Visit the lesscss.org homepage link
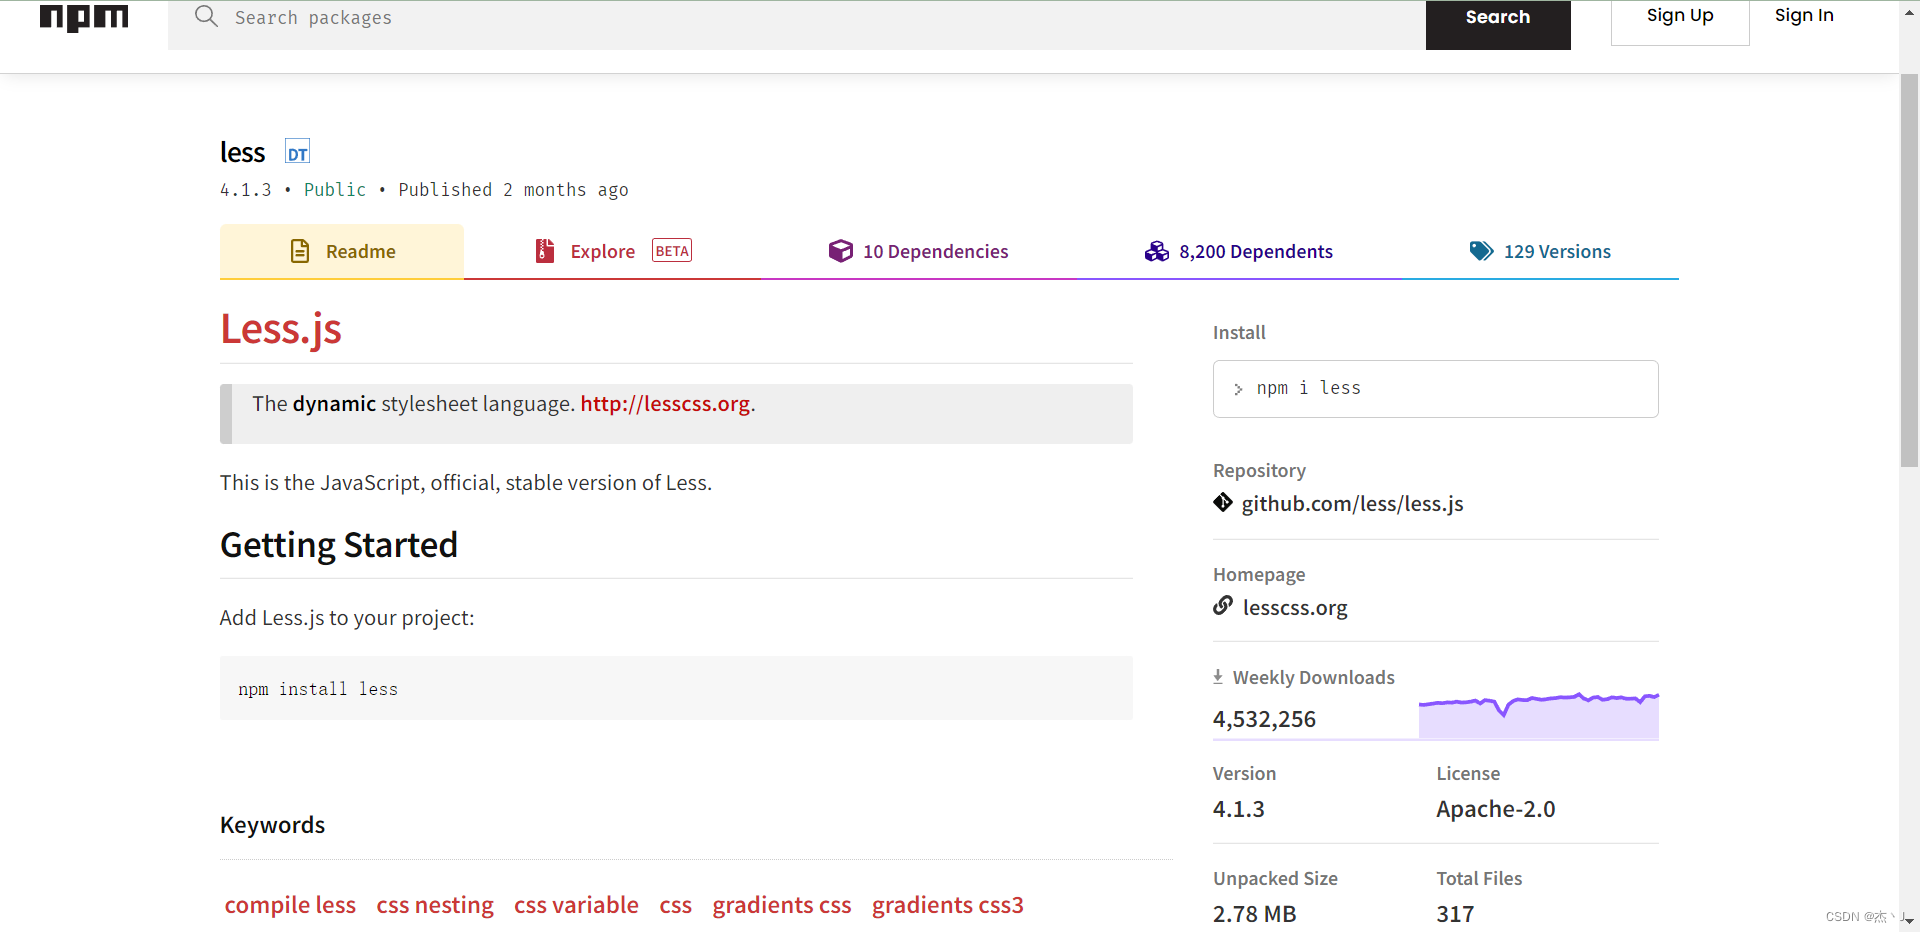1920x932 pixels. (1295, 607)
